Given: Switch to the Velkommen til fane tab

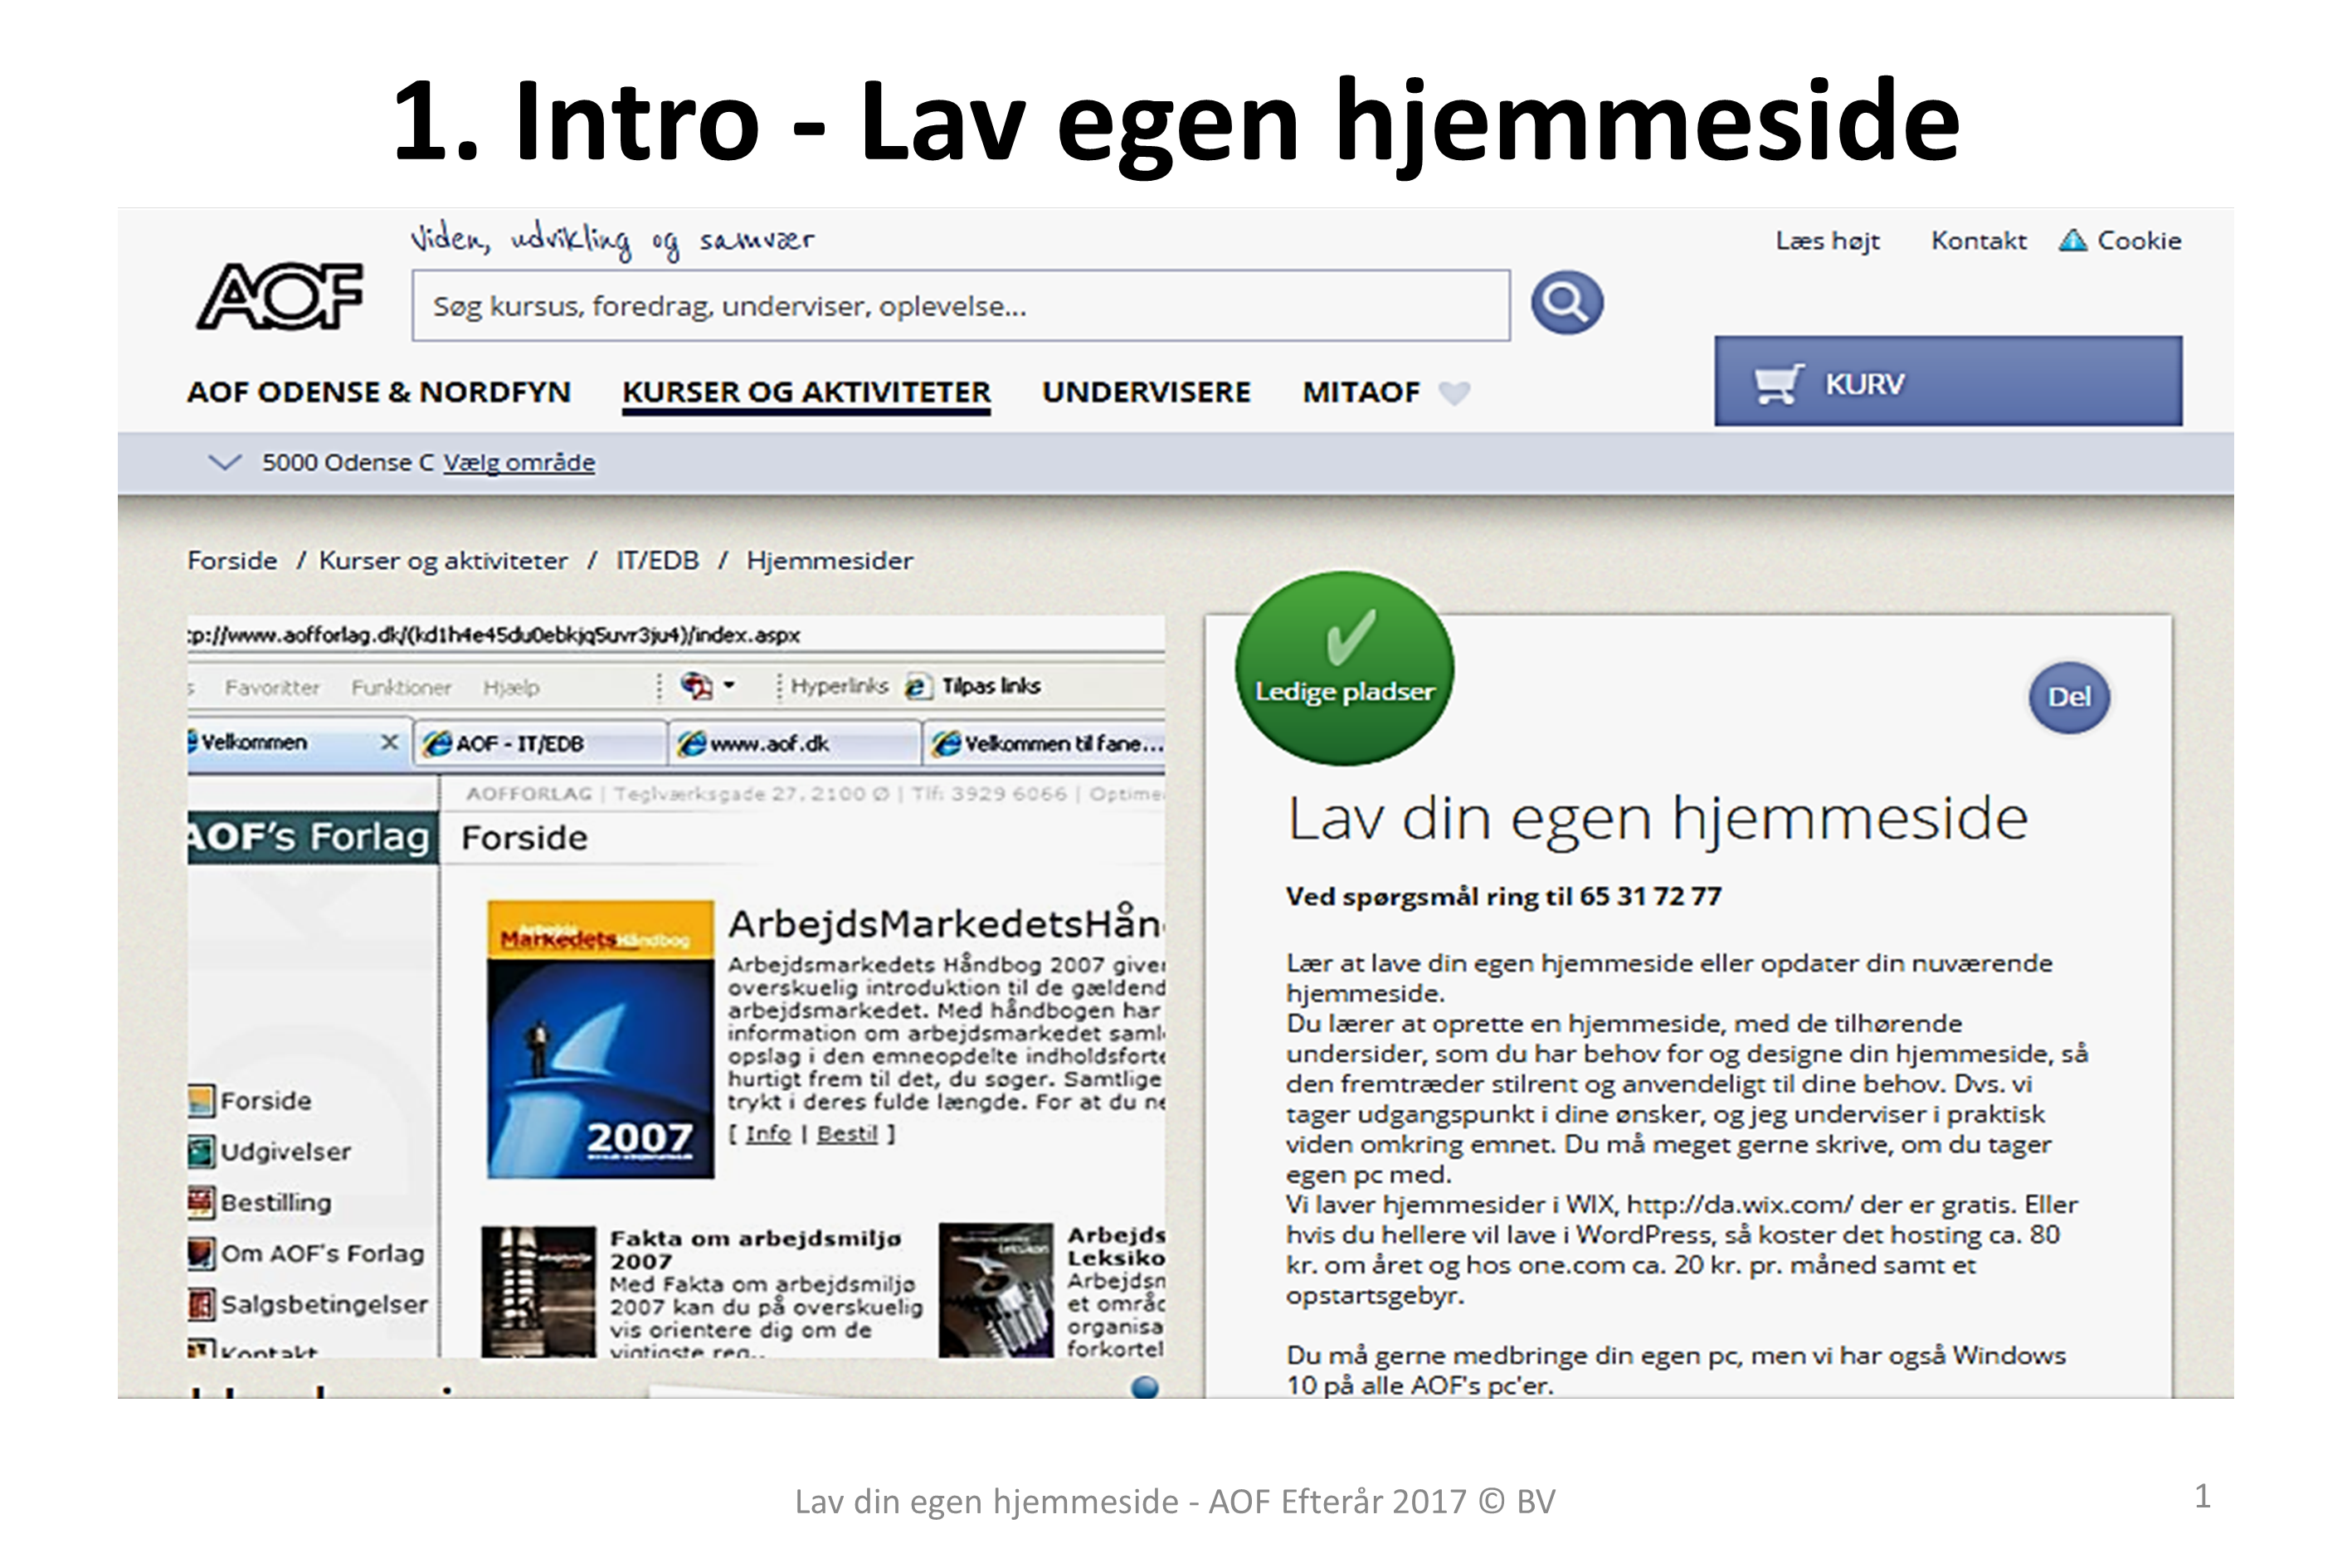Looking at the screenshot, I should click(1044, 743).
